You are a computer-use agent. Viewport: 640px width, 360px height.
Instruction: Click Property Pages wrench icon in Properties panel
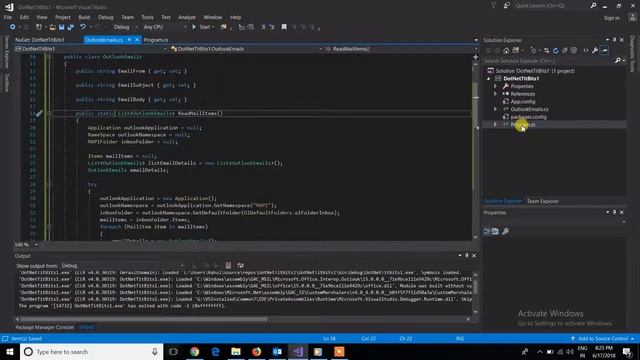(505, 231)
